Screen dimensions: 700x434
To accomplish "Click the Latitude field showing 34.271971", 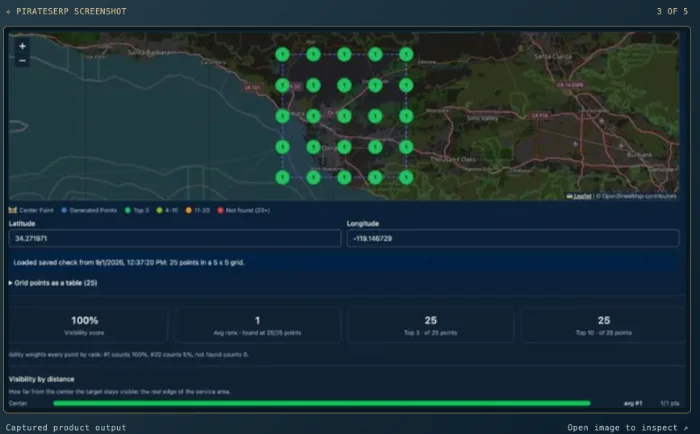I will click(x=175, y=238).
